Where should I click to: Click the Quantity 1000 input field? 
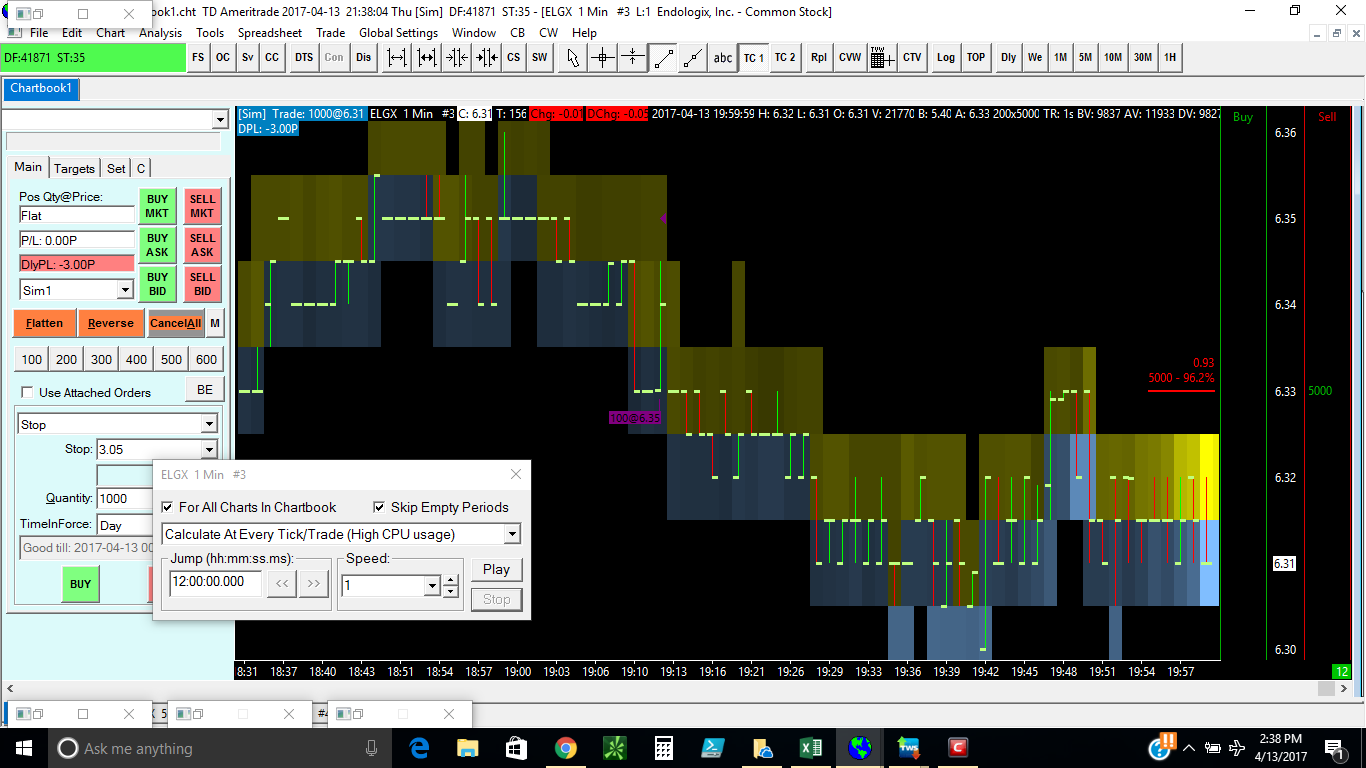click(124, 498)
